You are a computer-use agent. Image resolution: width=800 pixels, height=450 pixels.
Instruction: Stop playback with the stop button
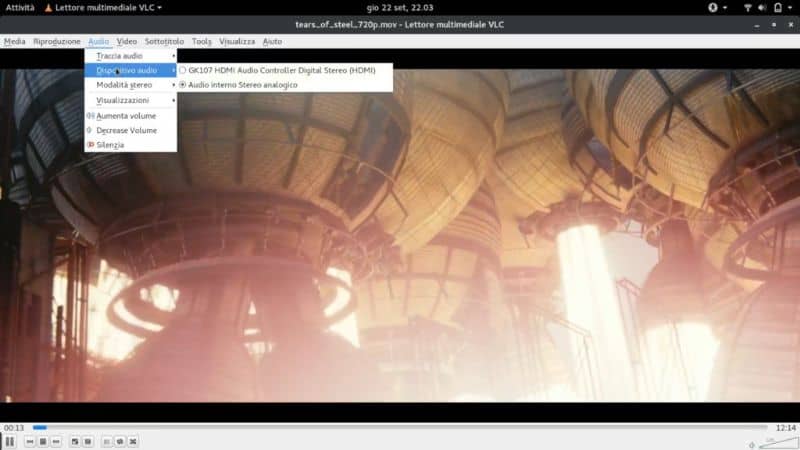(43, 441)
